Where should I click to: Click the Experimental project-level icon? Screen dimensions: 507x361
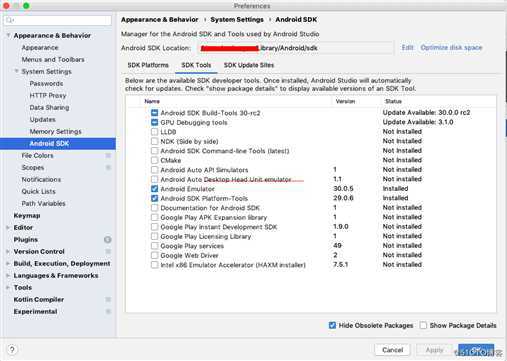pos(108,311)
